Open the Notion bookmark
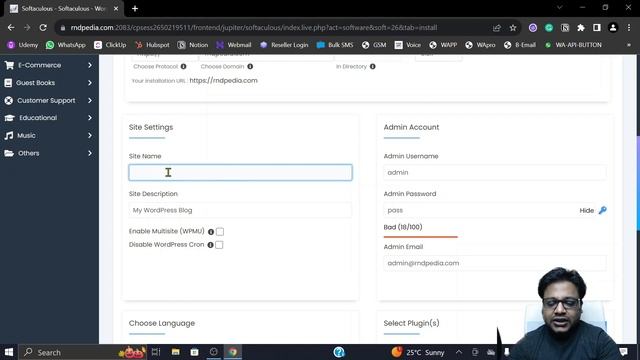The height and width of the screenshot is (360, 640). [x=193, y=45]
